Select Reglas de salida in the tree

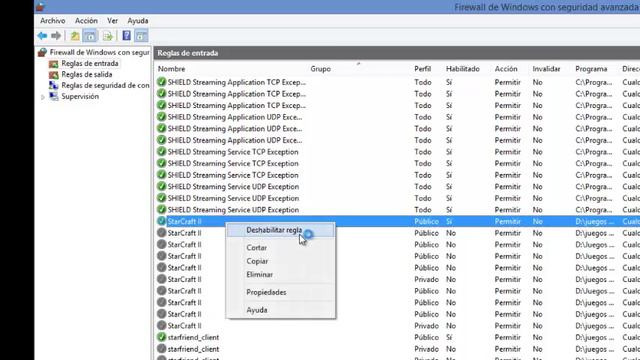(x=87, y=74)
